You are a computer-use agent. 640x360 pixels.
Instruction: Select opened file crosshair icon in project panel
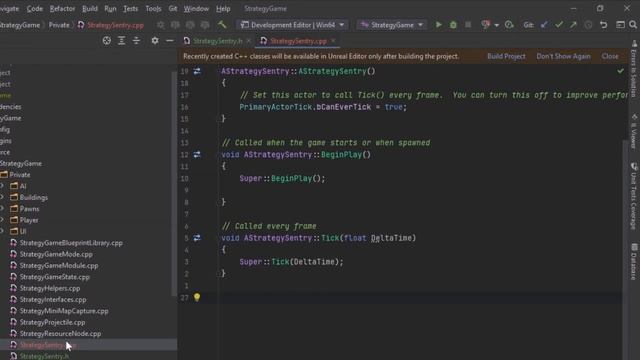point(107,40)
